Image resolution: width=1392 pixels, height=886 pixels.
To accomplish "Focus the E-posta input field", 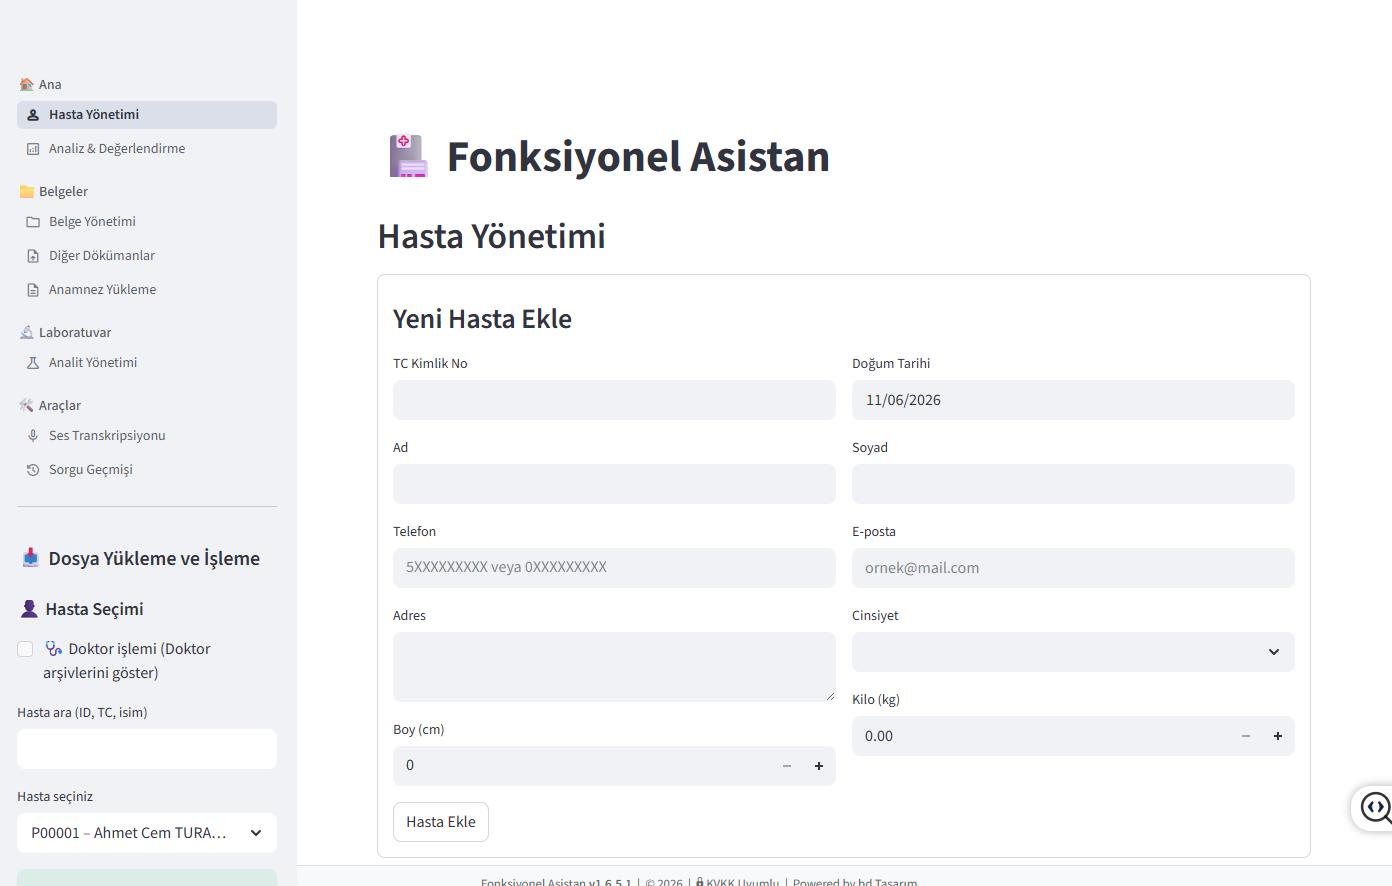I will [x=1073, y=568].
